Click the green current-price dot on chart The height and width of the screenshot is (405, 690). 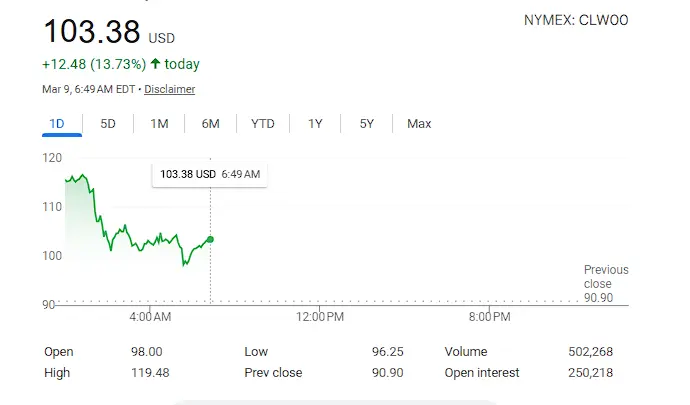coord(210,239)
